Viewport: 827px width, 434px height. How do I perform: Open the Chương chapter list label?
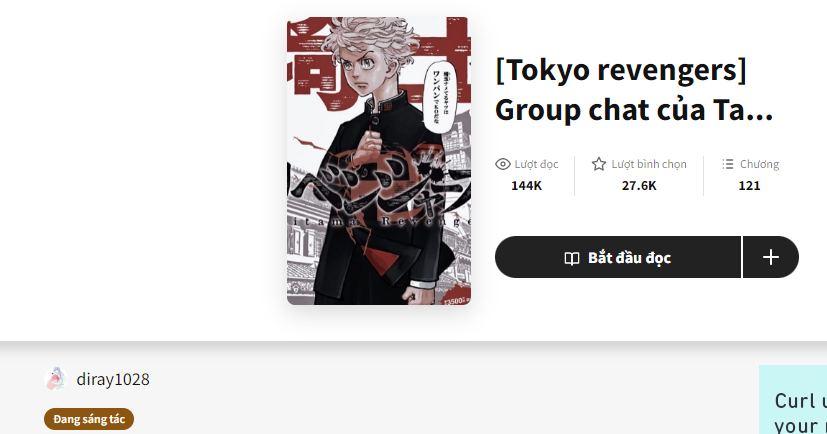tap(759, 165)
